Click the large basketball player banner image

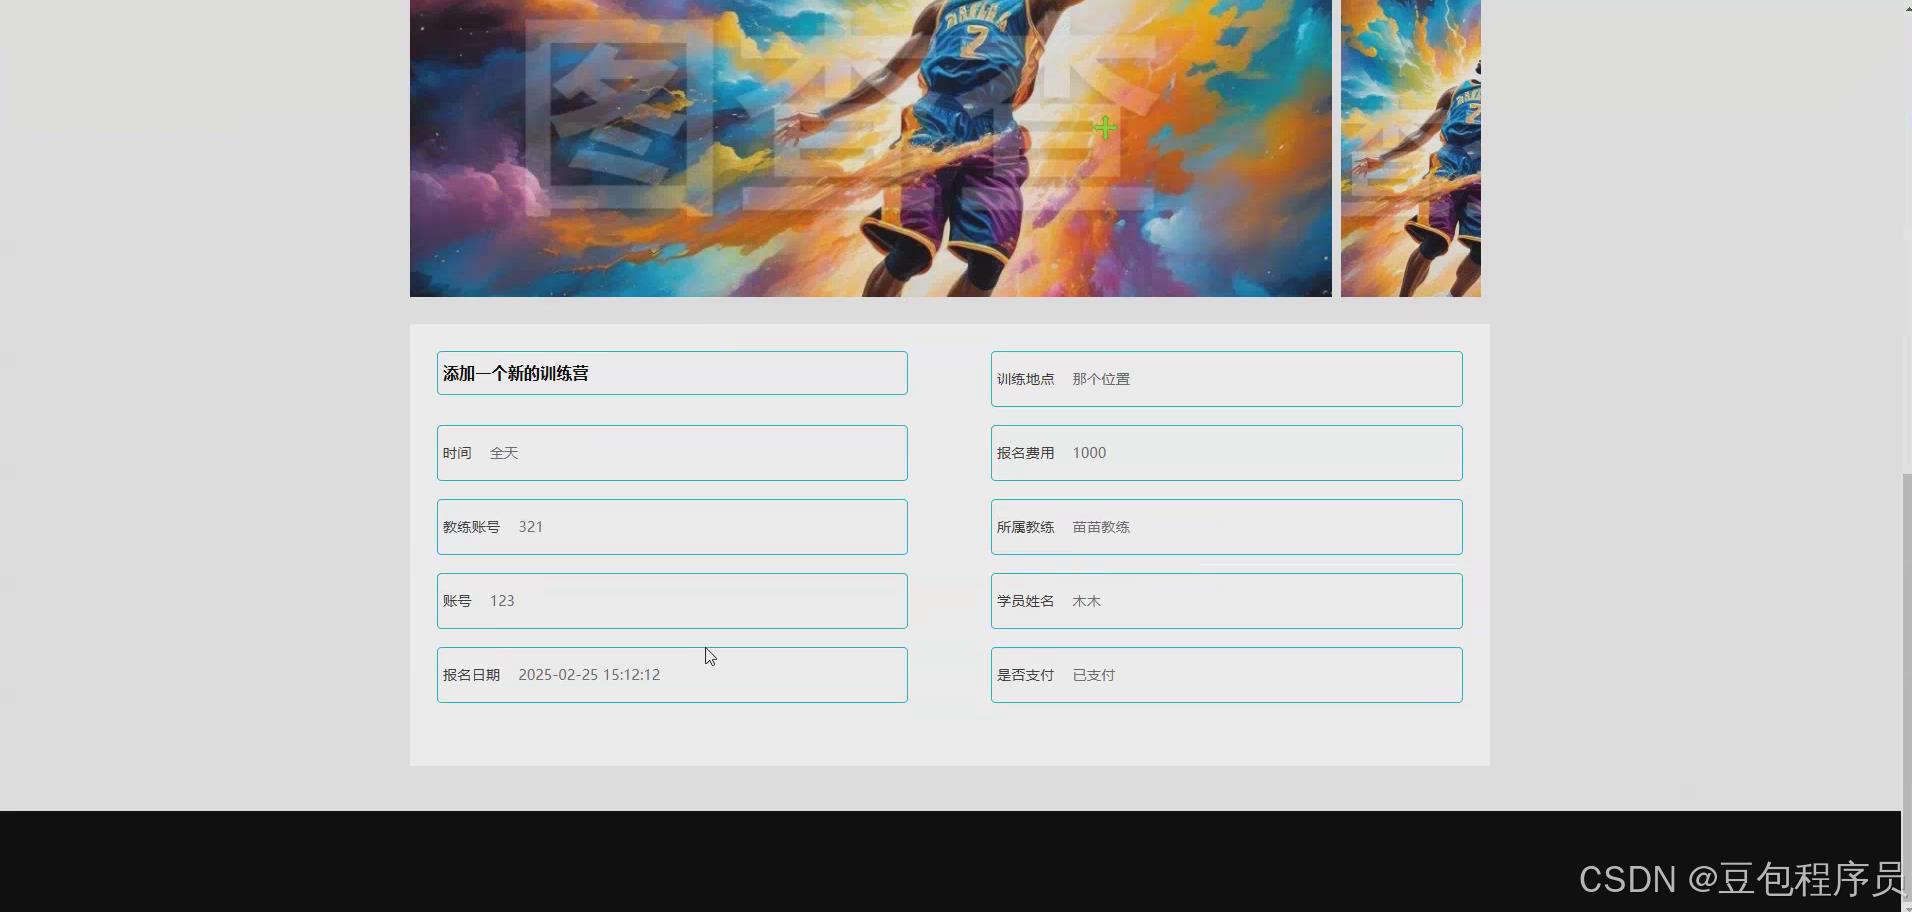[870, 148]
